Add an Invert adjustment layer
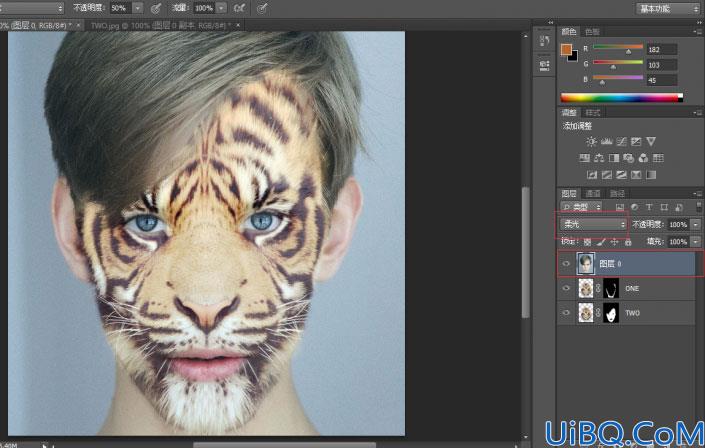 pyautogui.click(x=592, y=175)
